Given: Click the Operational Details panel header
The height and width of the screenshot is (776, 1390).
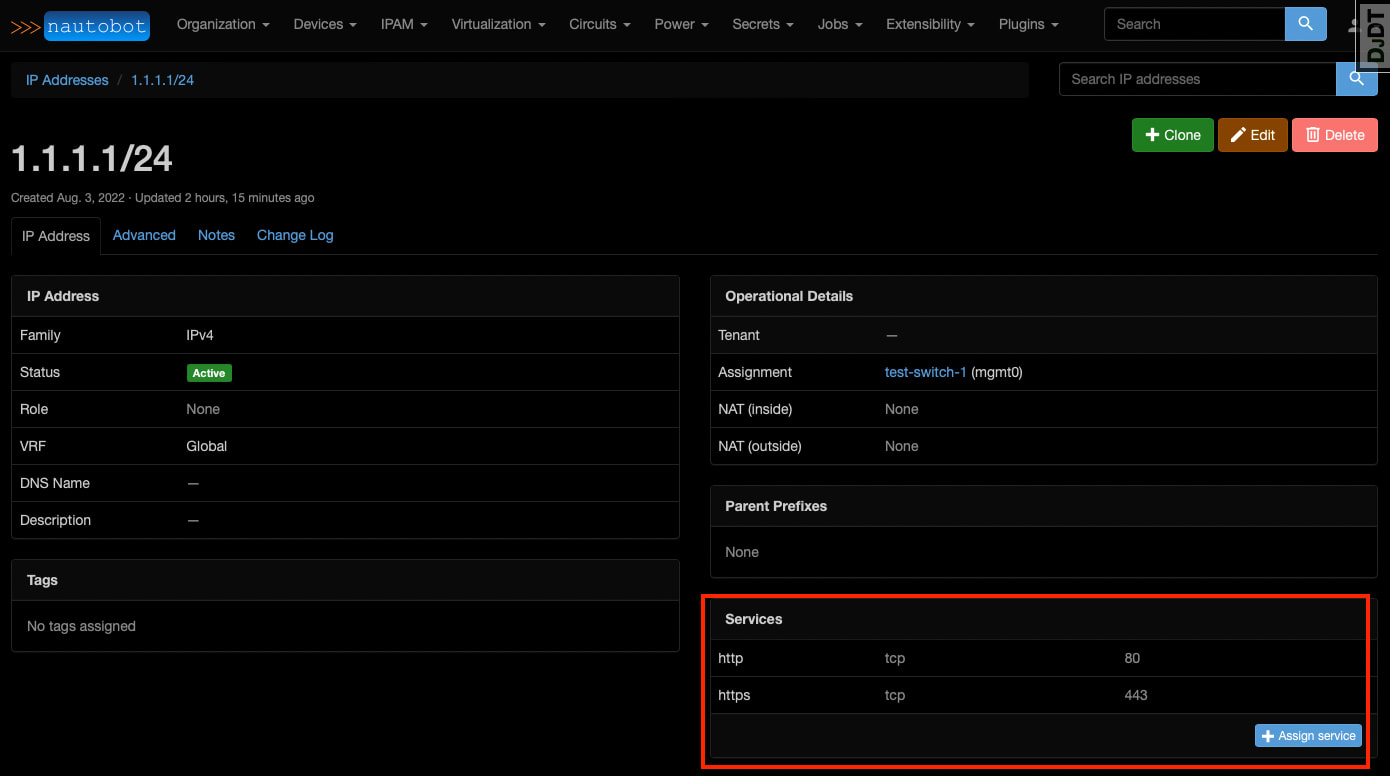Looking at the screenshot, I should coord(1044,296).
